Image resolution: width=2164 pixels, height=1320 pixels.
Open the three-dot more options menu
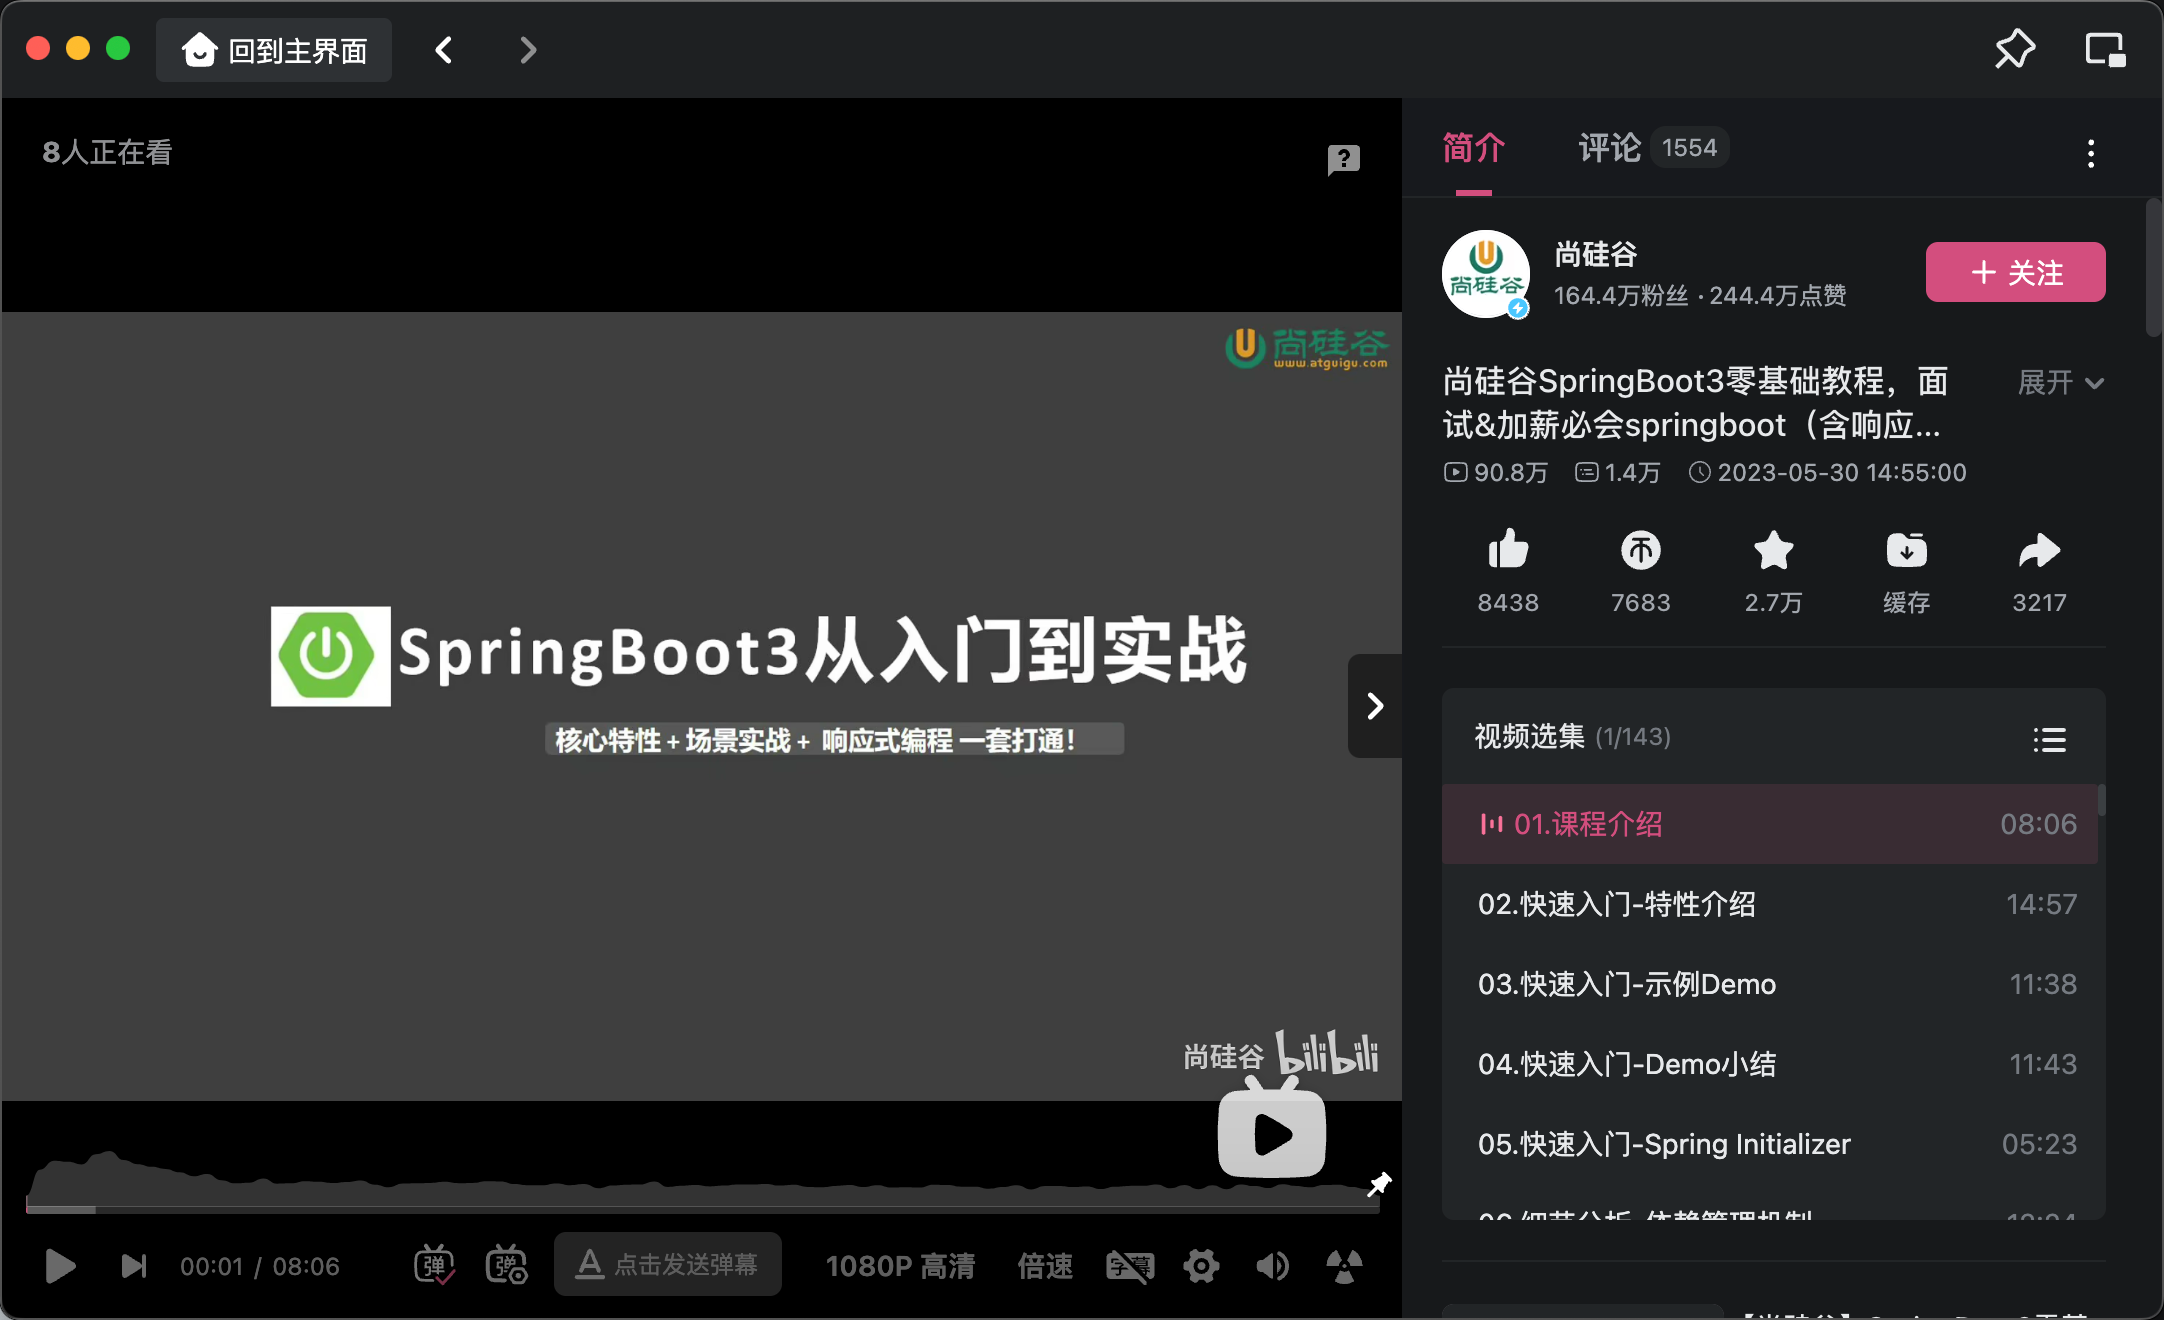point(2091,153)
